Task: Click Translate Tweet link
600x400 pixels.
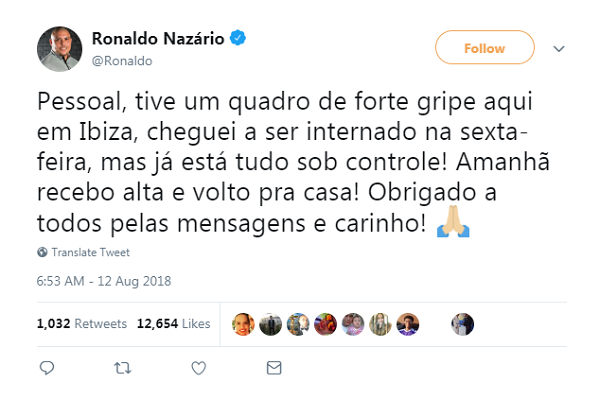Action: point(91,252)
